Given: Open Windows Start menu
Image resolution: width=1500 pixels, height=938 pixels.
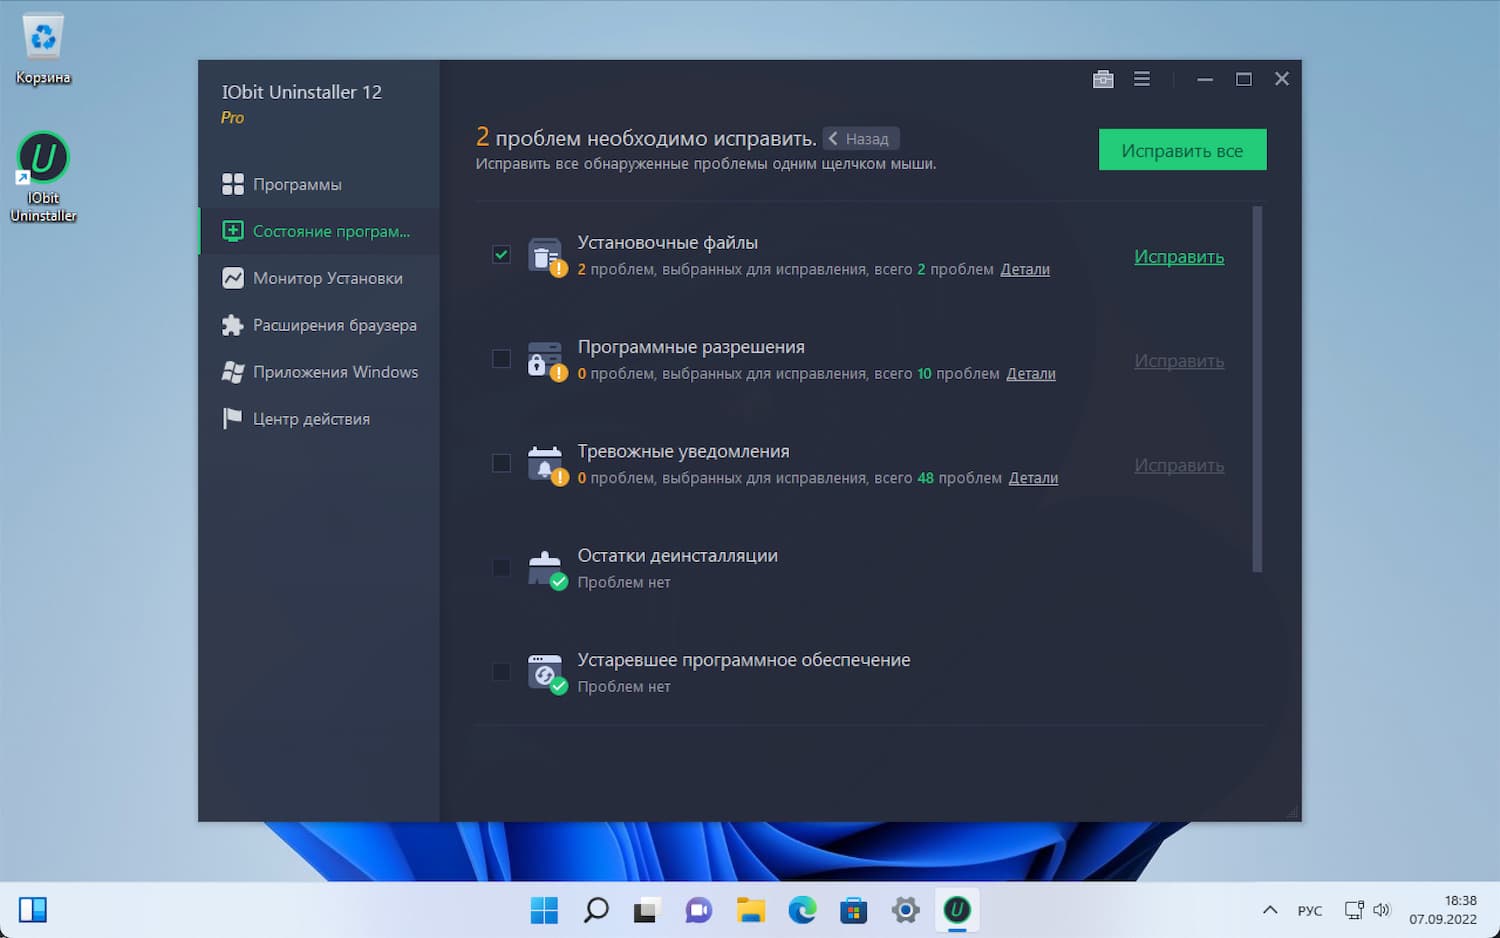Looking at the screenshot, I should tap(544, 910).
